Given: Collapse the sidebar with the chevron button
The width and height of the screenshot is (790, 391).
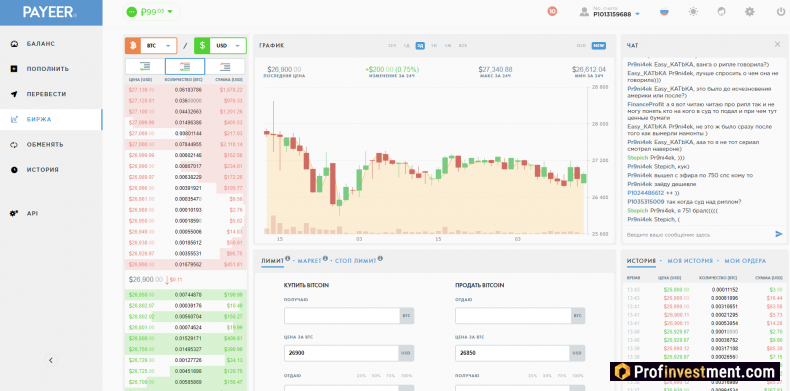Looking at the screenshot, I should pyautogui.click(x=51, y=360).
